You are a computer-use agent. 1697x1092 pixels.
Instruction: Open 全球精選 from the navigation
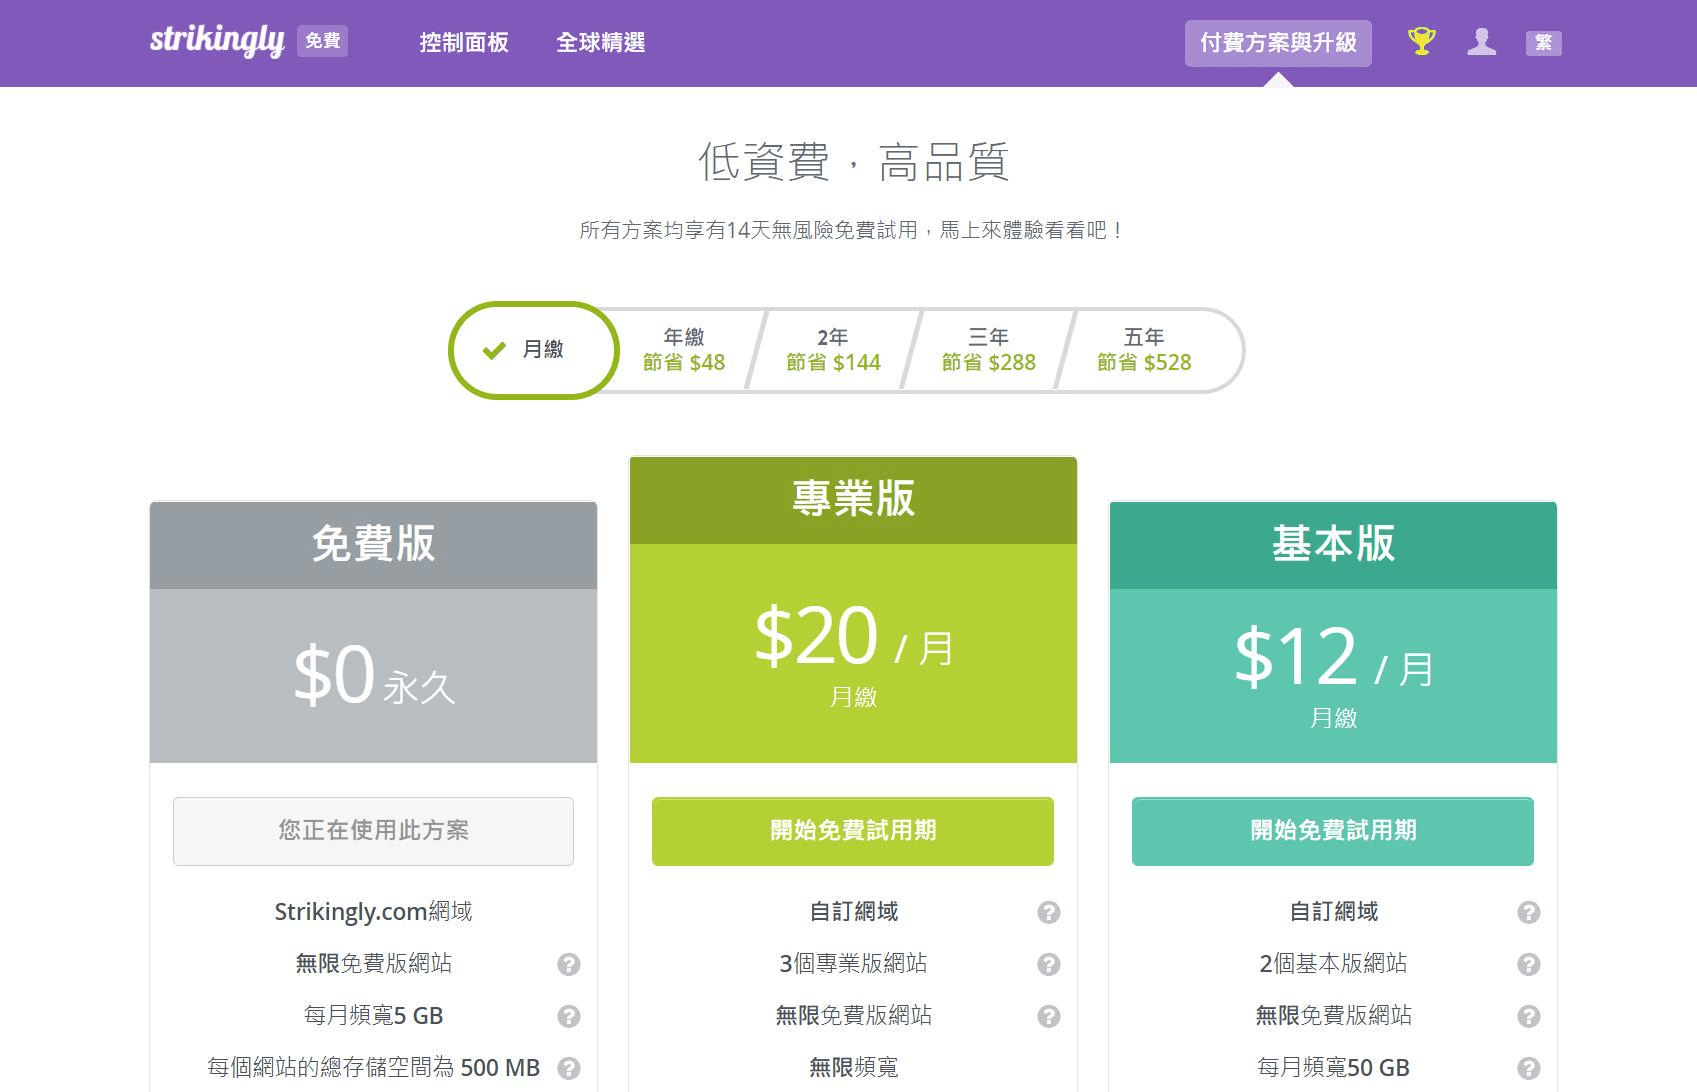click(x=601, y=43)
